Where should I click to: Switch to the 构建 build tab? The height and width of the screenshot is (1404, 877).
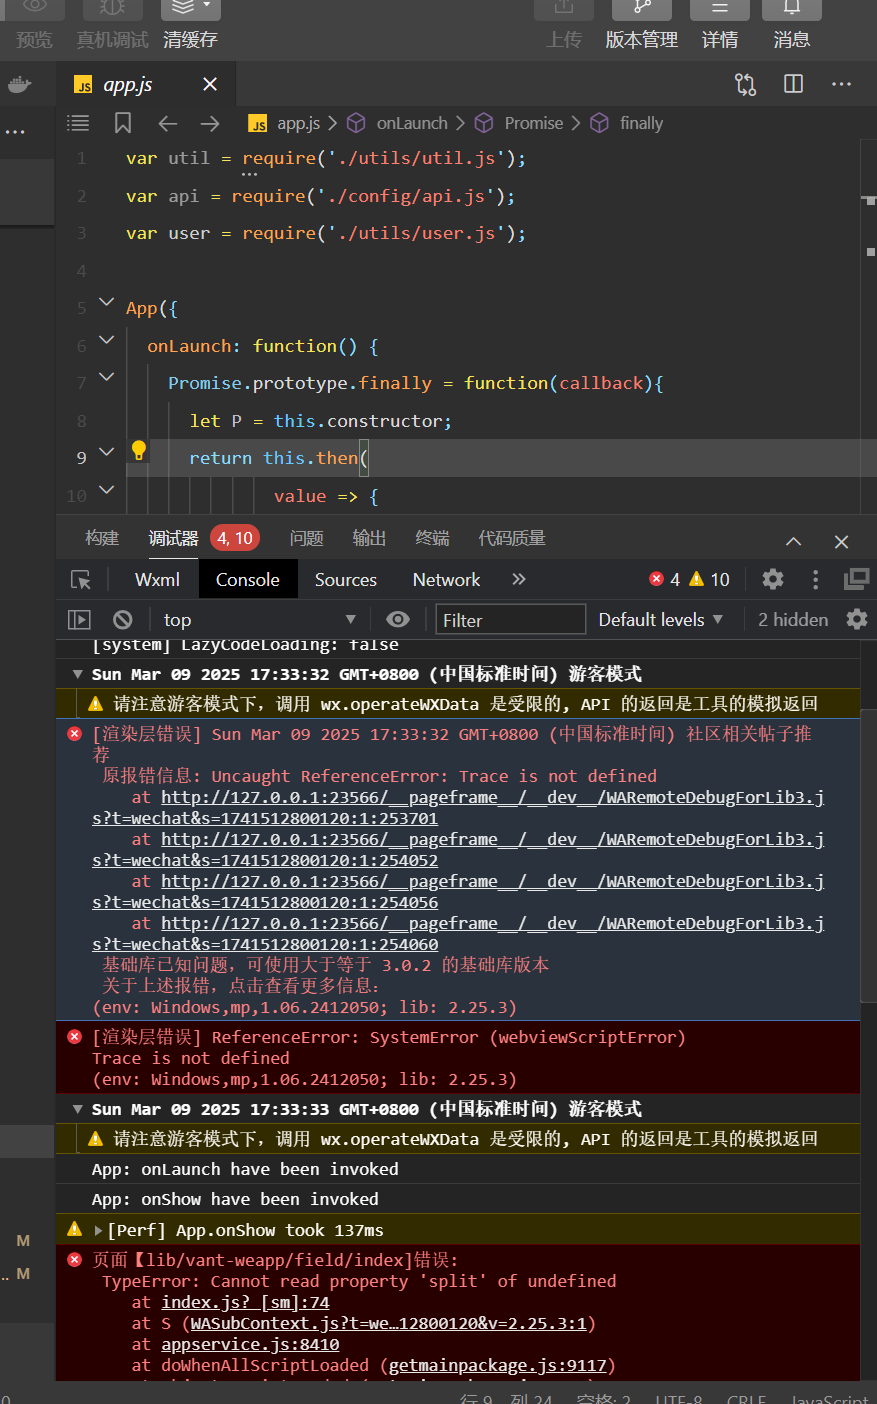[x=102, y=538]
